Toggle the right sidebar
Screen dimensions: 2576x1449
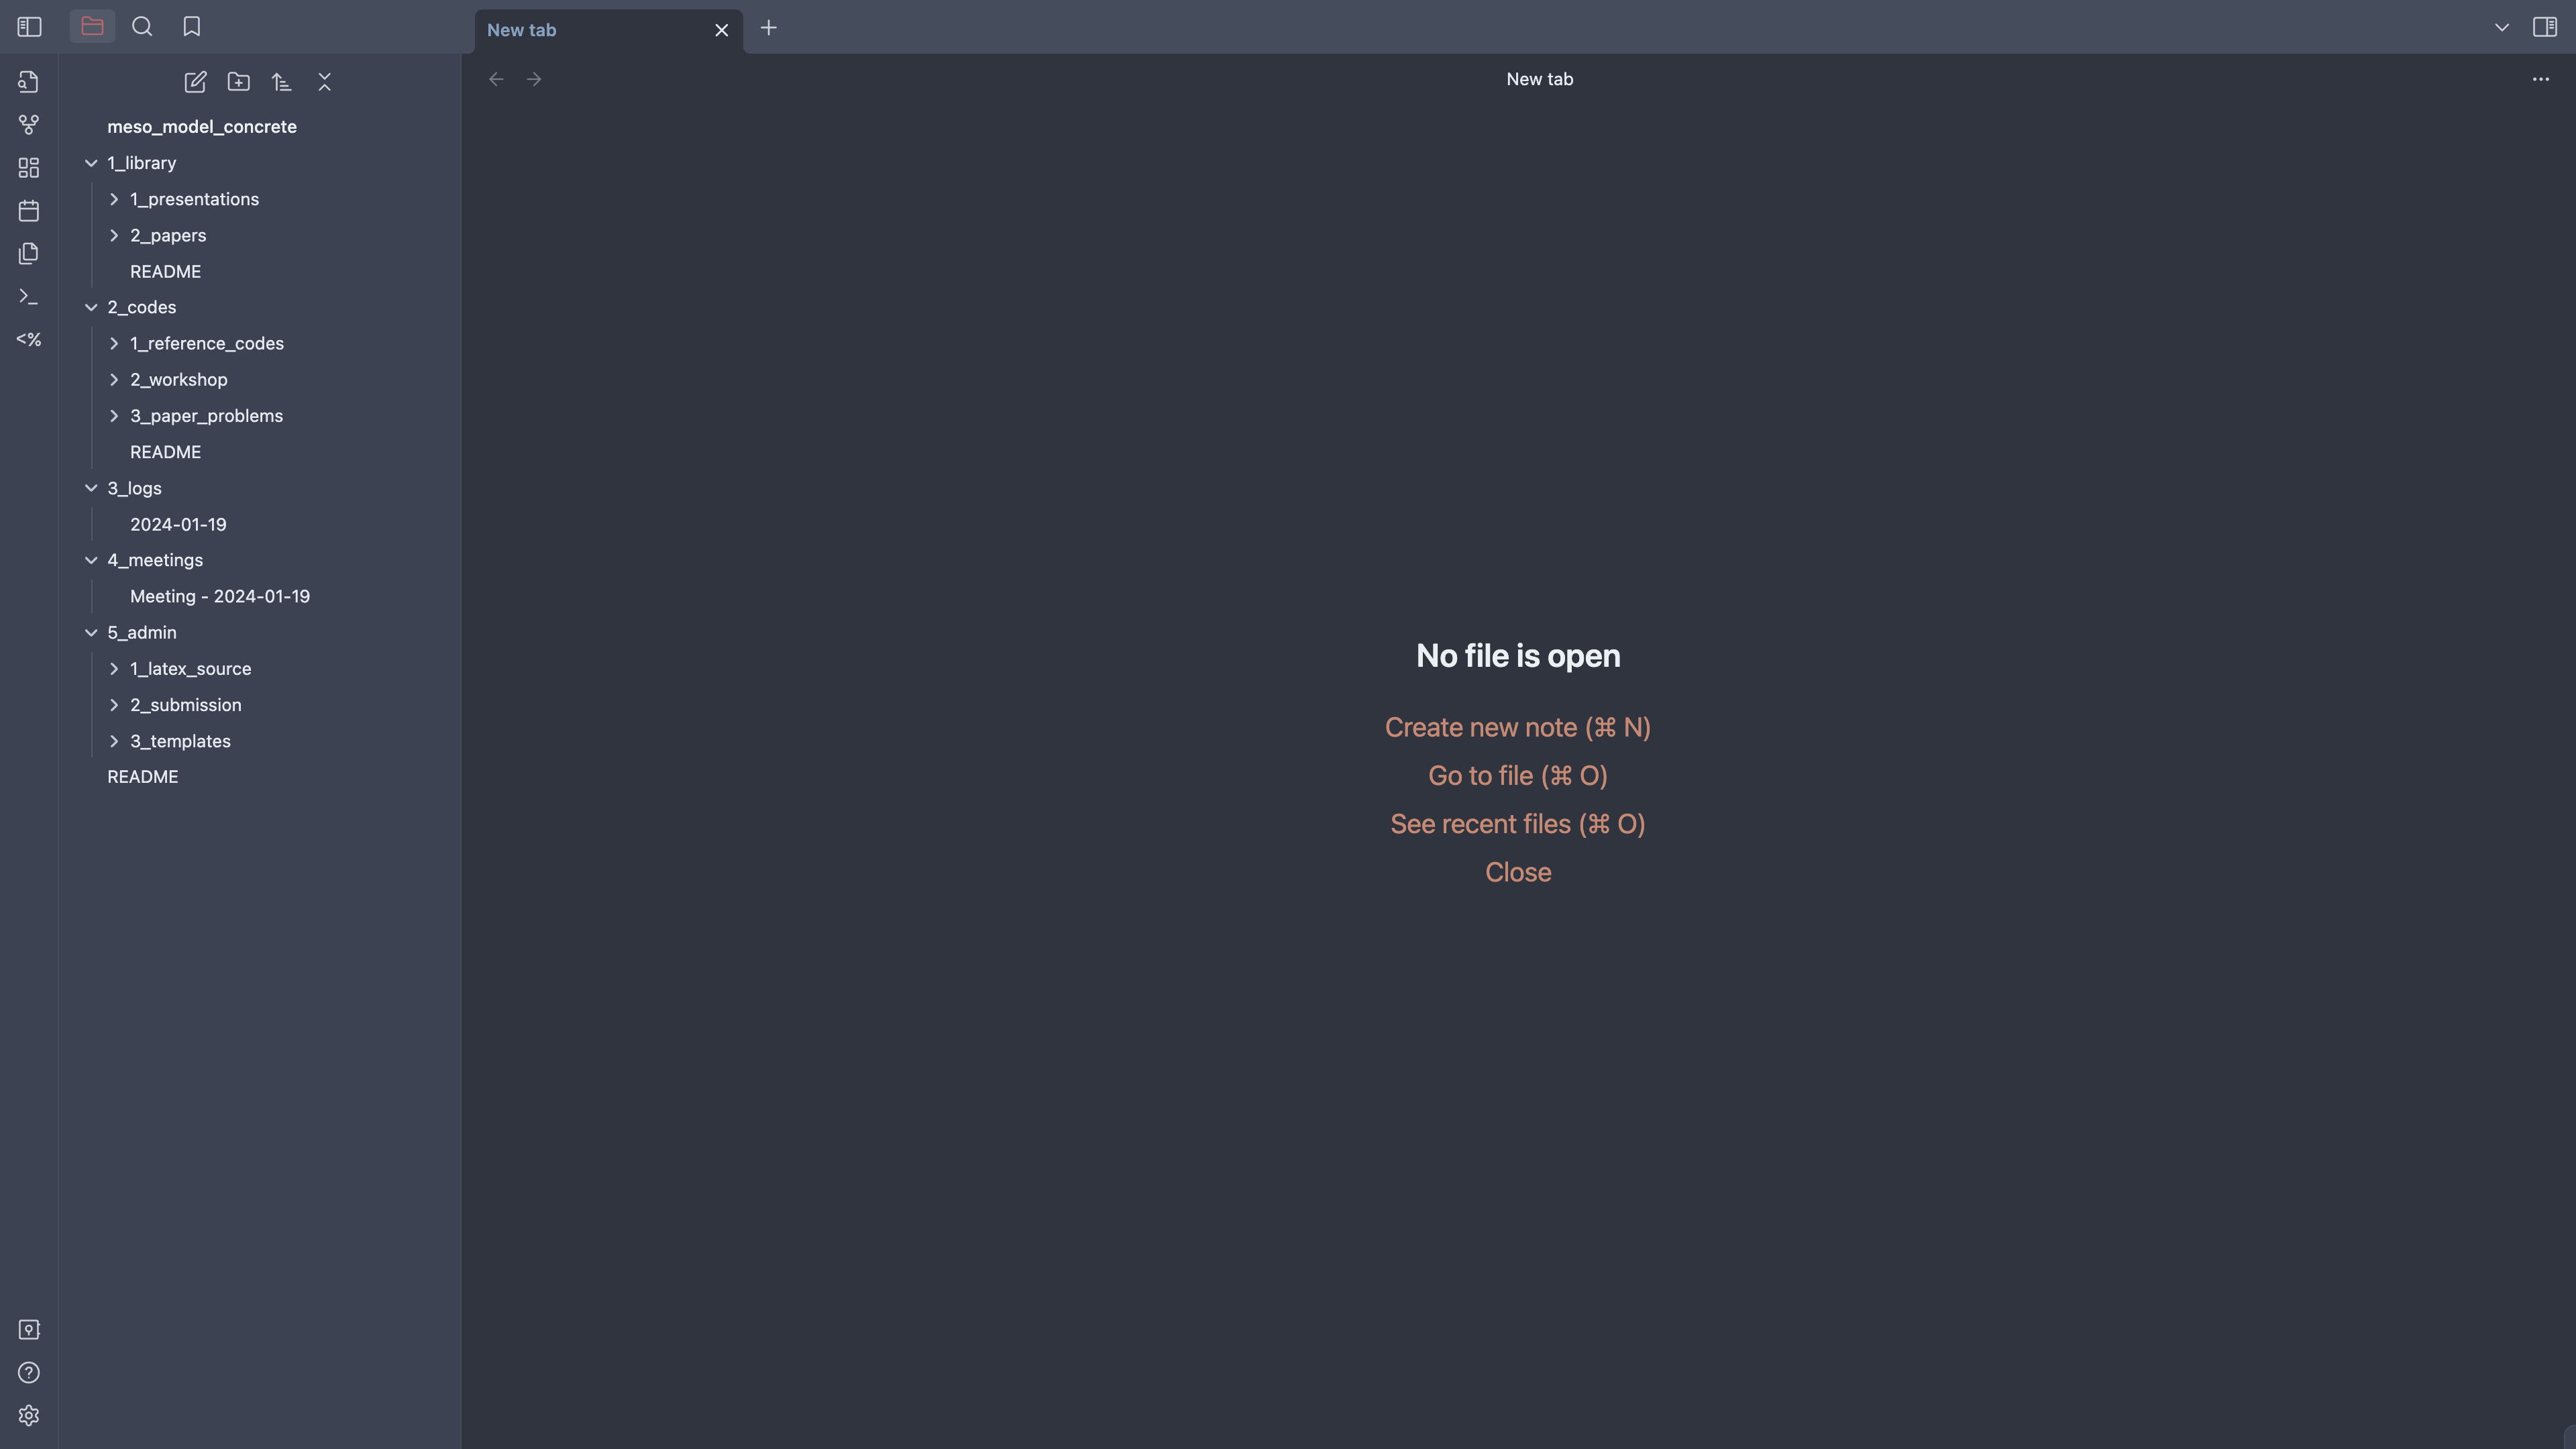coord(2544,27)
